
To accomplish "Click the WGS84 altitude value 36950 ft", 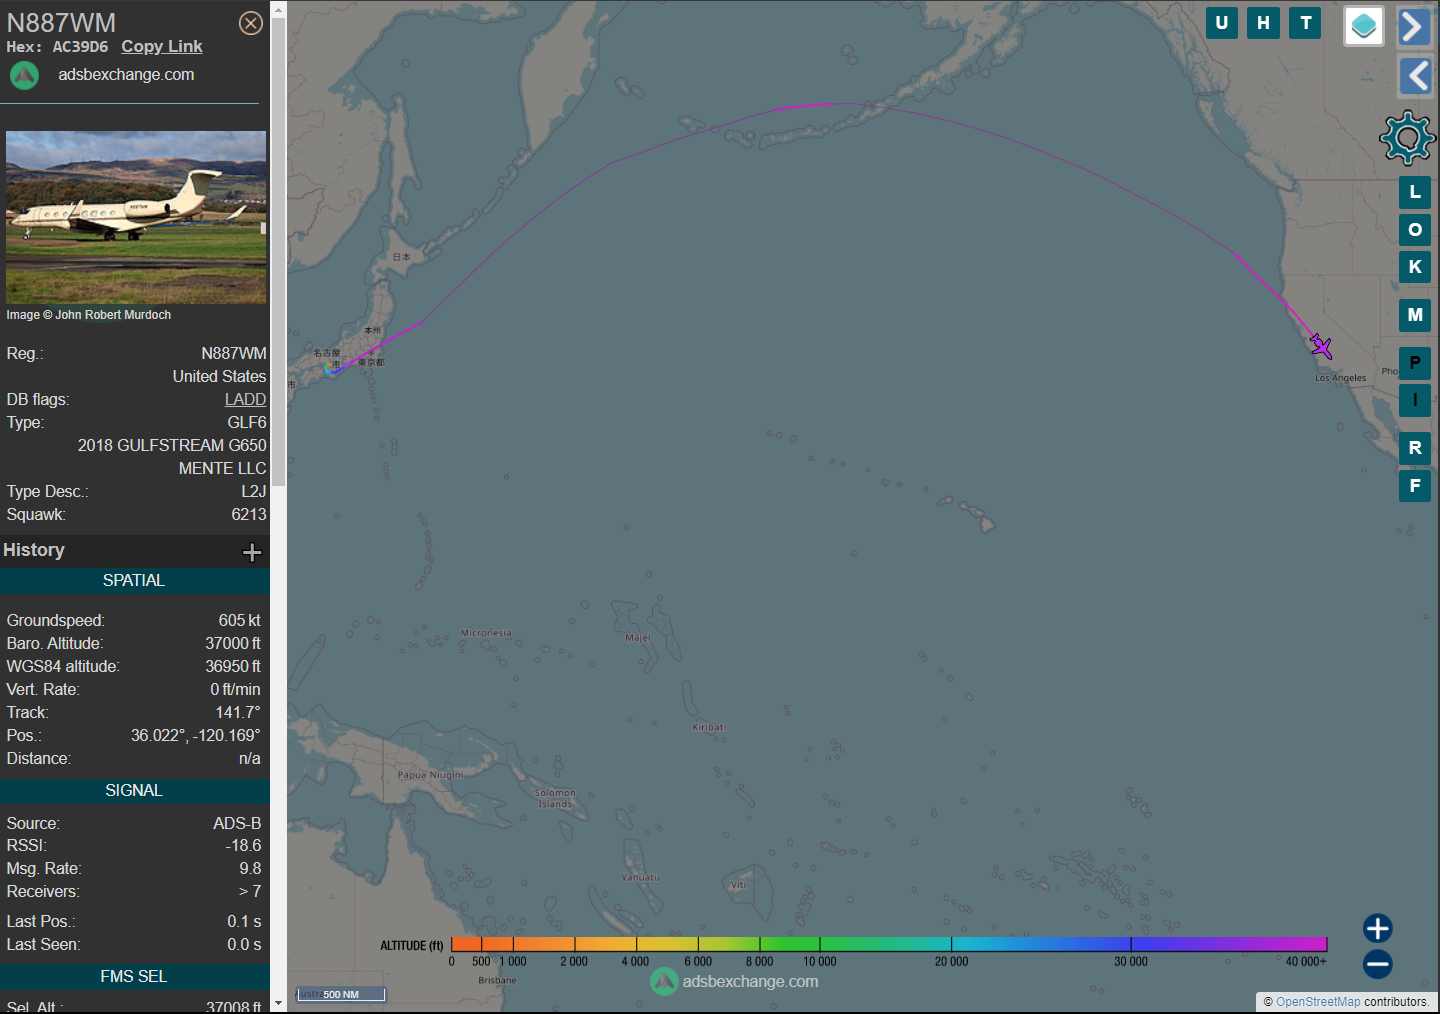I will click(233, 667).
